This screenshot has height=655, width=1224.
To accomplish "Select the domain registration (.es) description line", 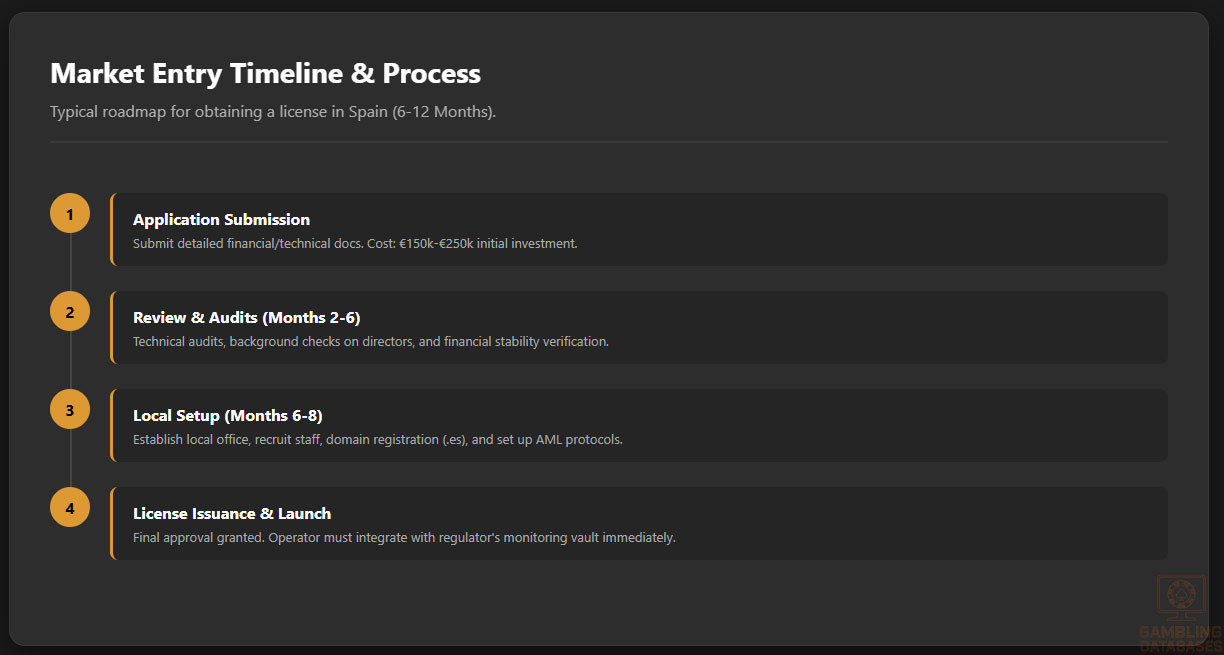I will 377,440.
